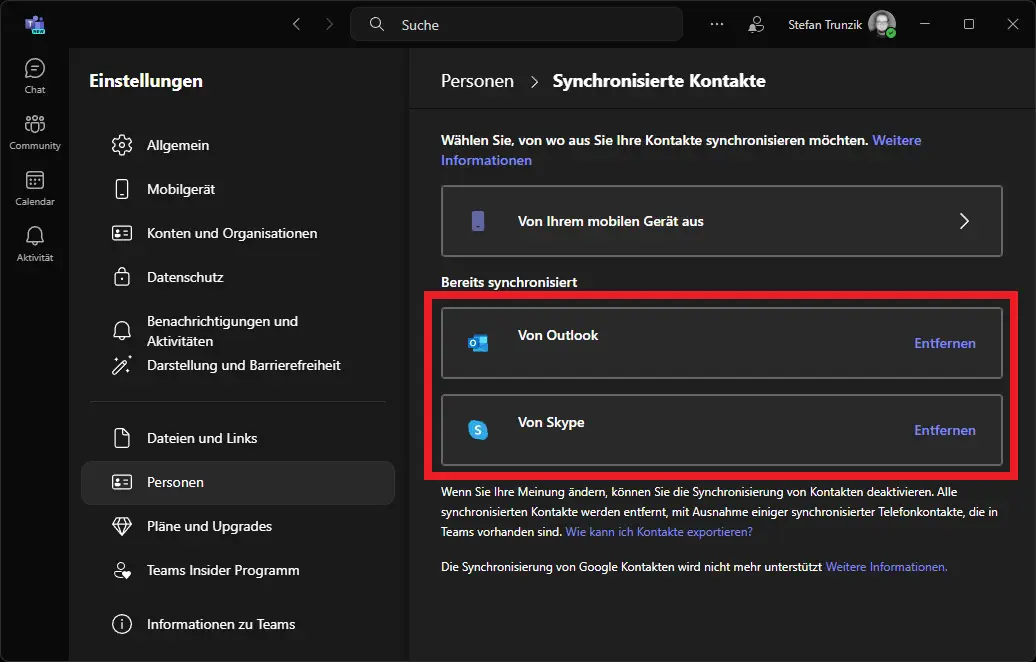Screen dimensions: 1036x662
Task: Click the Skype icon in sync list
Action: pos(478,430)
